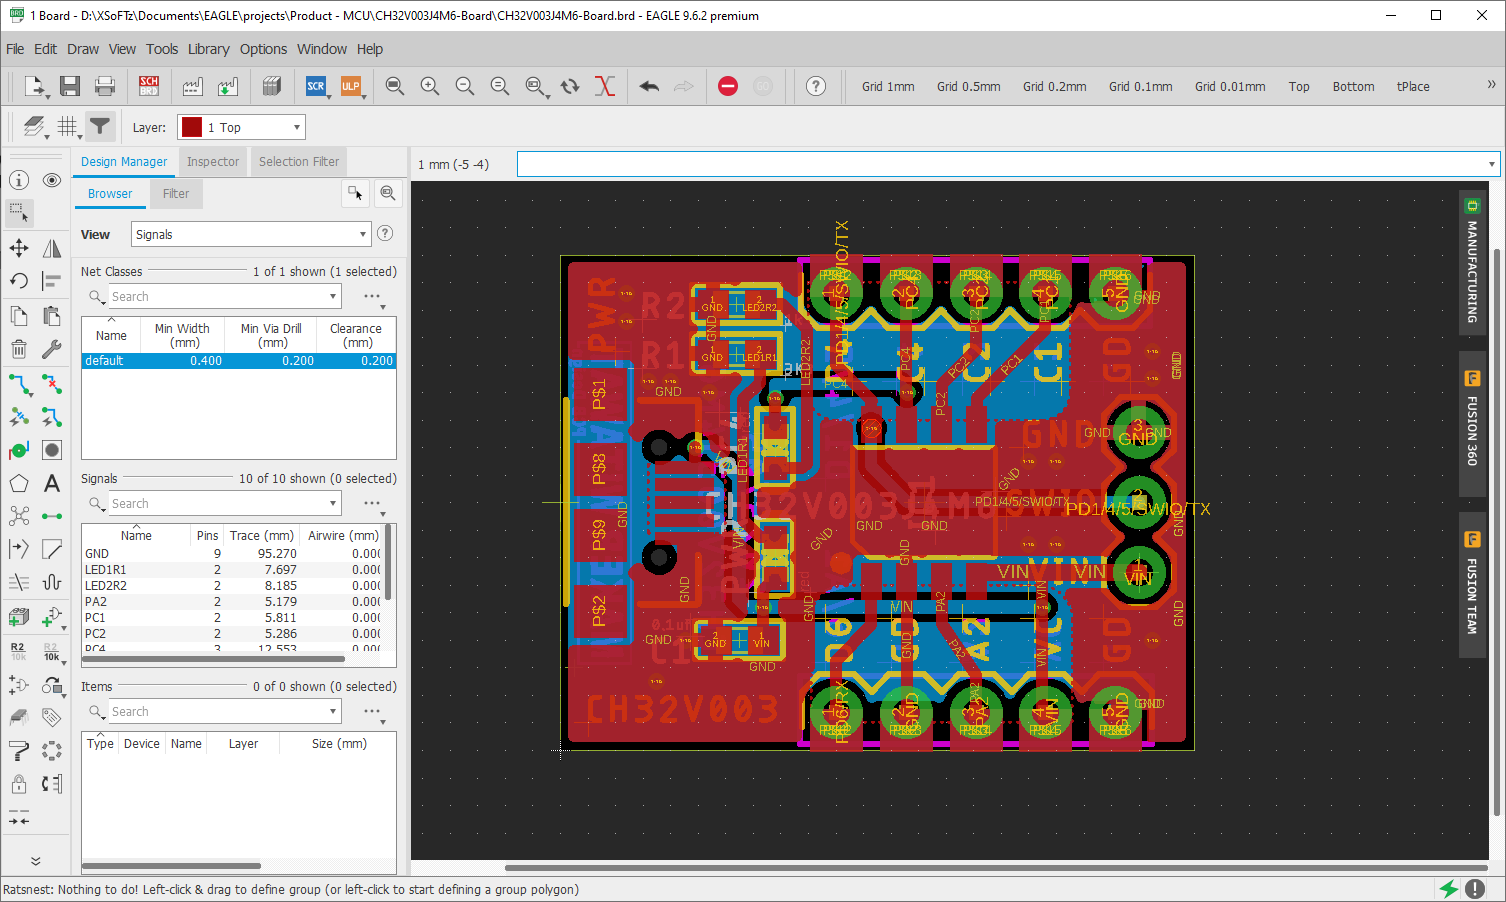Select the Change wrench tool
The height and width of the screenshot is (902, 1506).
pyautogui.click(x=52, y=349)
